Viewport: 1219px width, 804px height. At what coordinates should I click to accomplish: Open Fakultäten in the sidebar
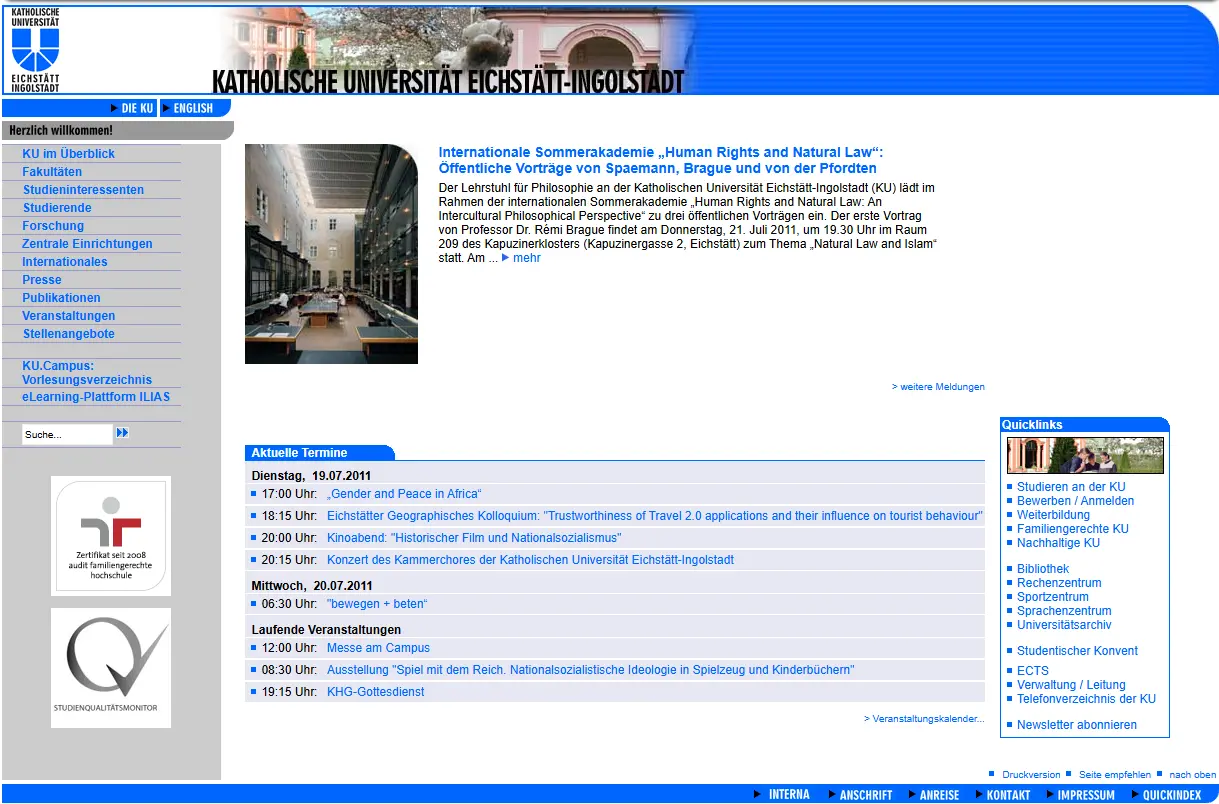52,172
